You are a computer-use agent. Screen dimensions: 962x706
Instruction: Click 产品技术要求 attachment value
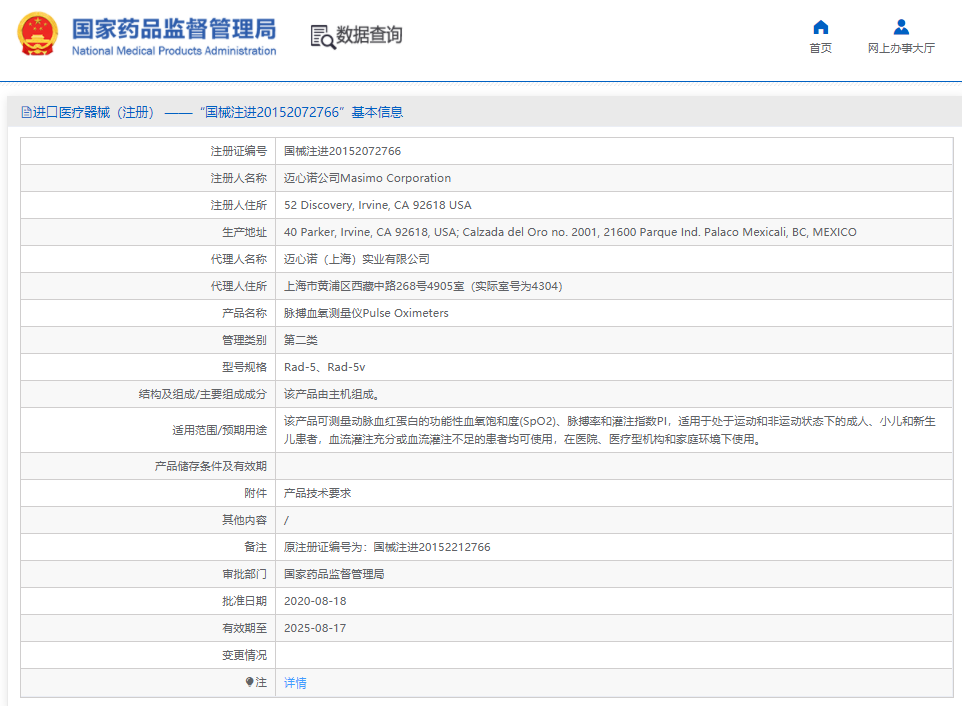317,493
